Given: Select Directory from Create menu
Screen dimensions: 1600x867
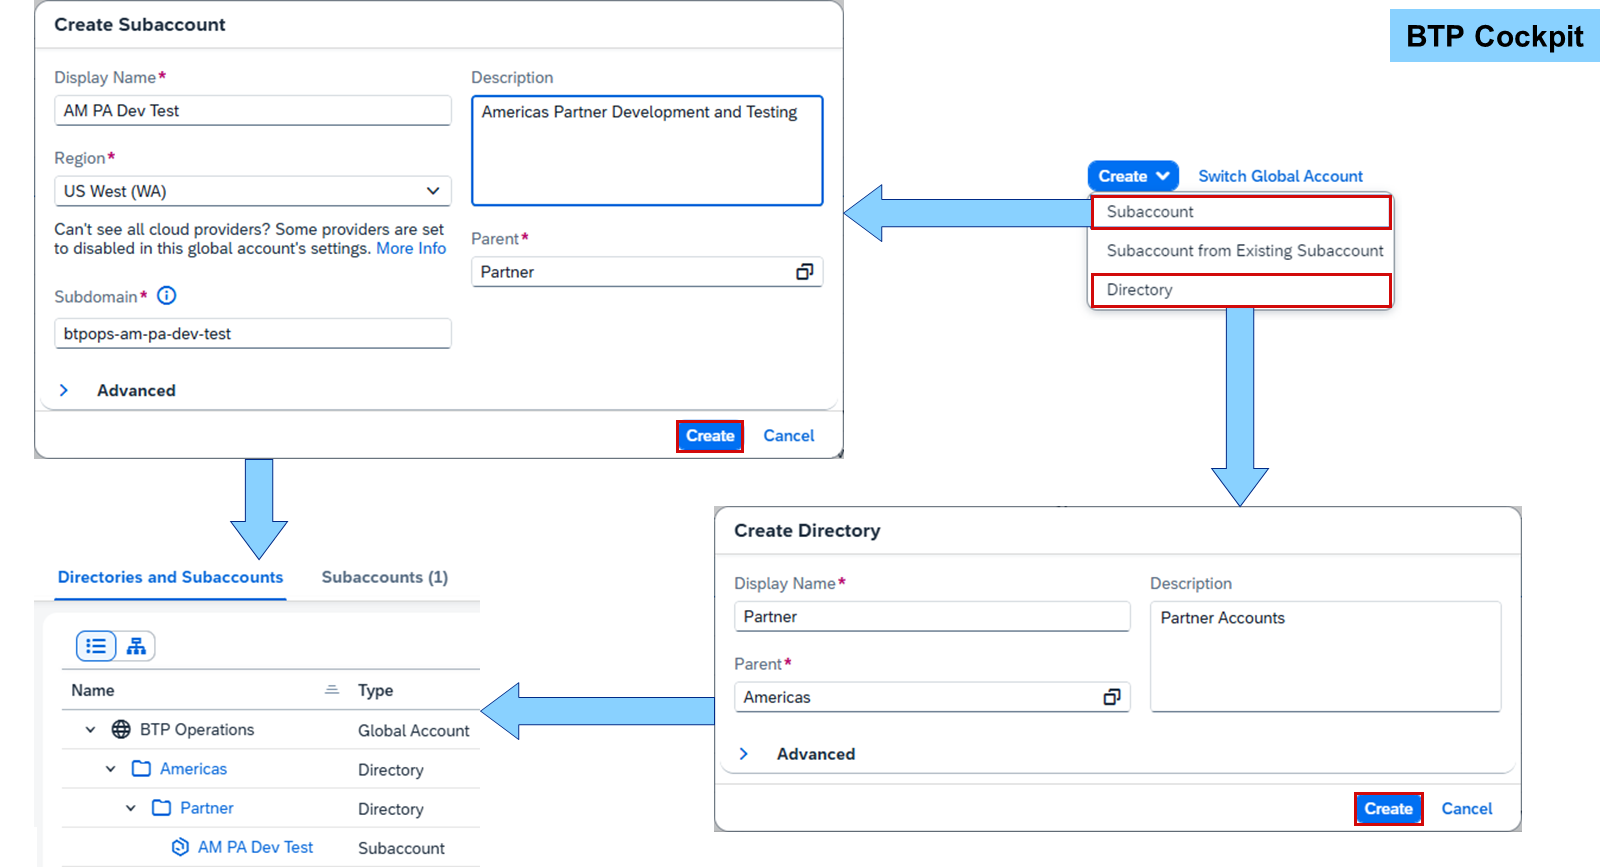Looking at the screenshot, I should [x=1241, y=290].
